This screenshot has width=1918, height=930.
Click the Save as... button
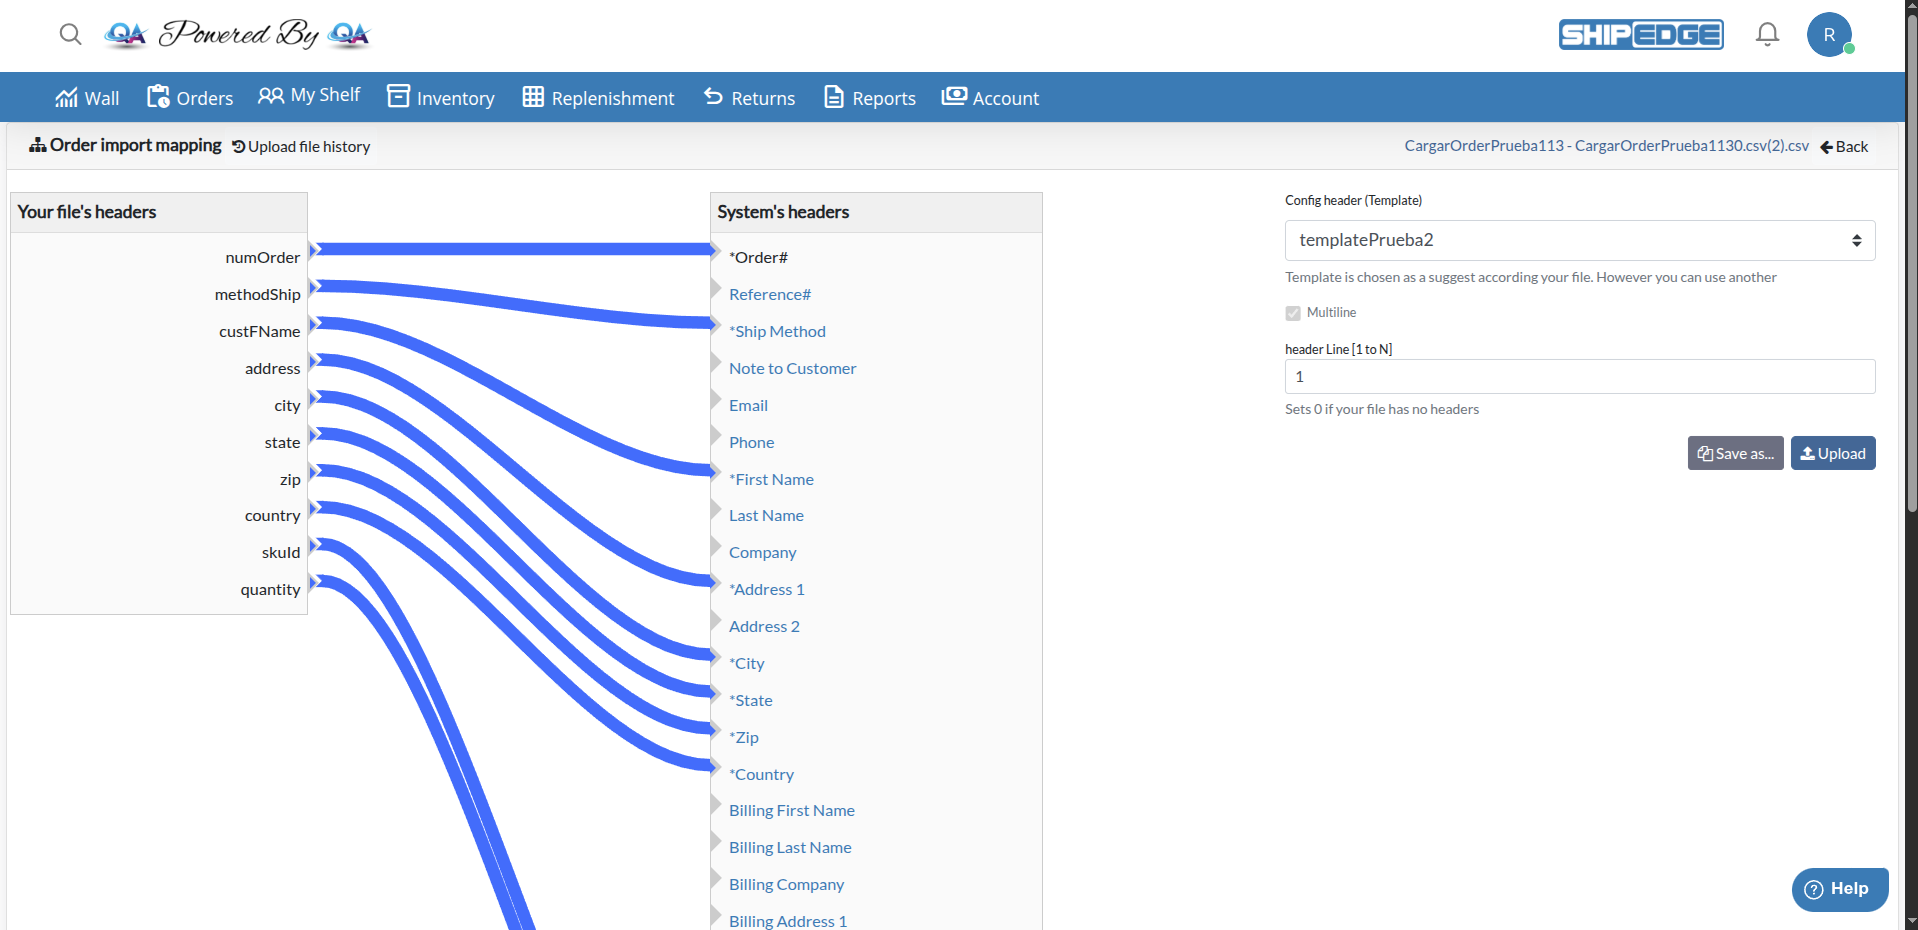(1734, 453)
